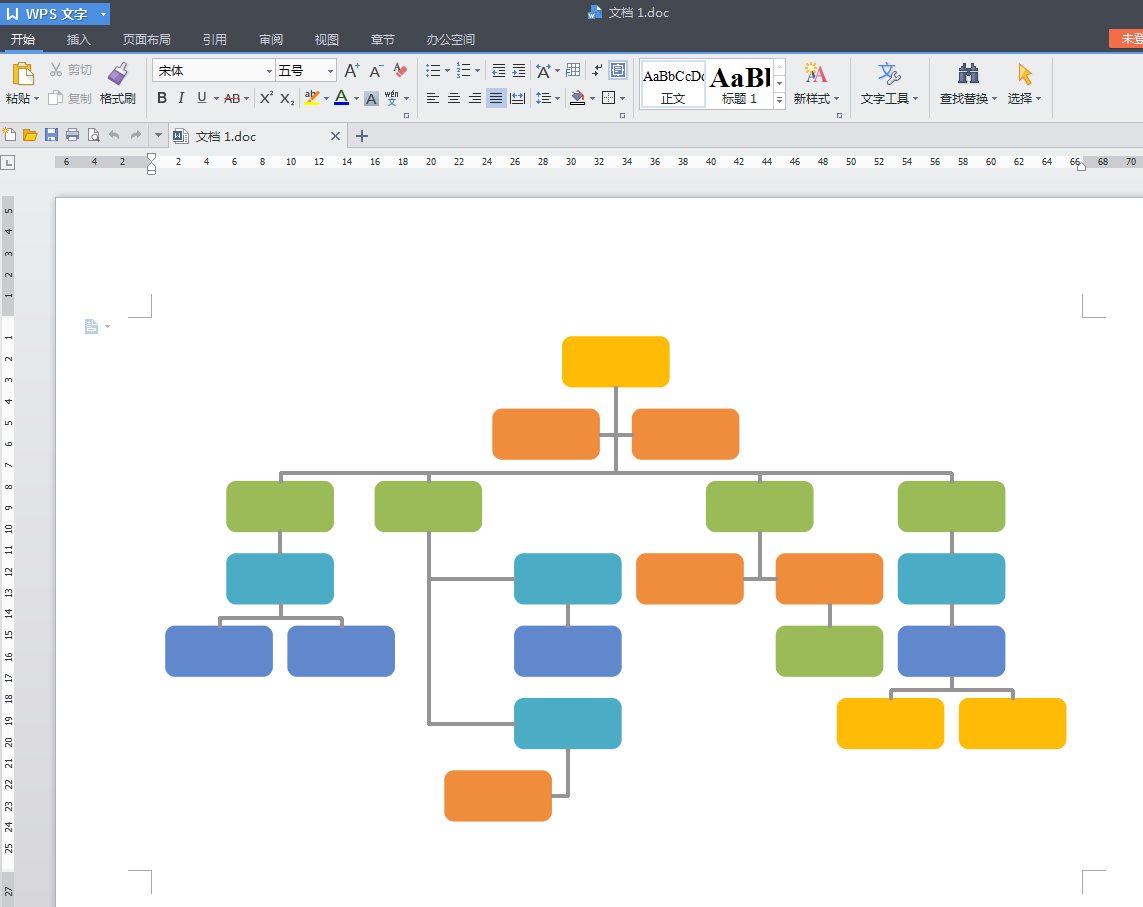Set left text alignment

[432, 98]
